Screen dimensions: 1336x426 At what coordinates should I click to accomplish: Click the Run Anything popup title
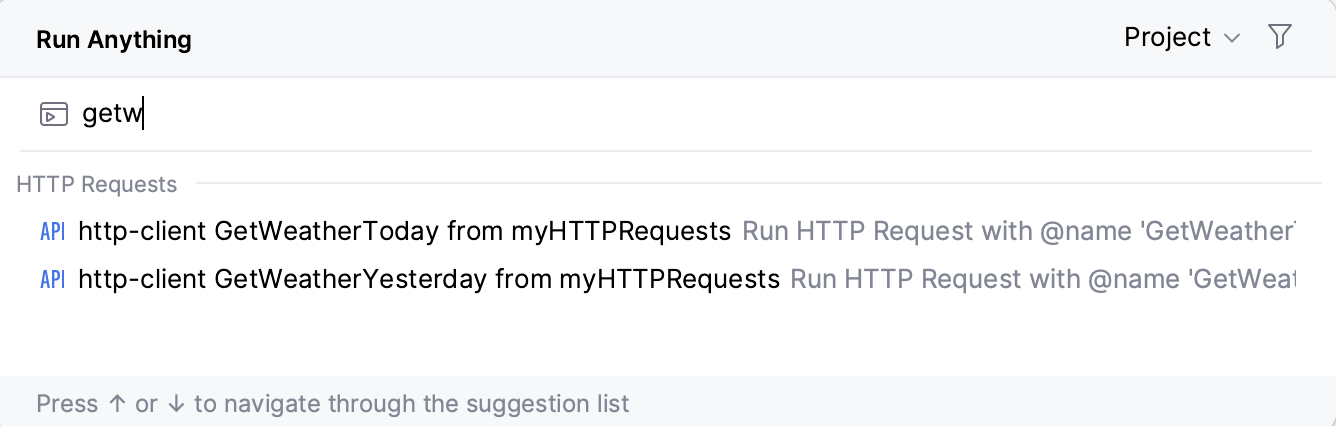coord(114,40)
